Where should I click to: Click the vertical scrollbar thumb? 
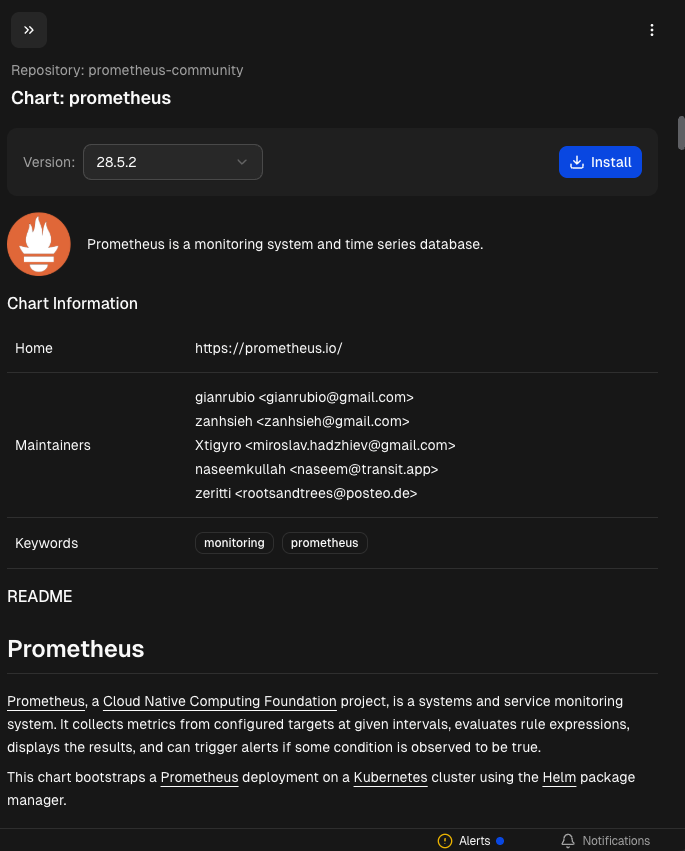click(681, 133)
